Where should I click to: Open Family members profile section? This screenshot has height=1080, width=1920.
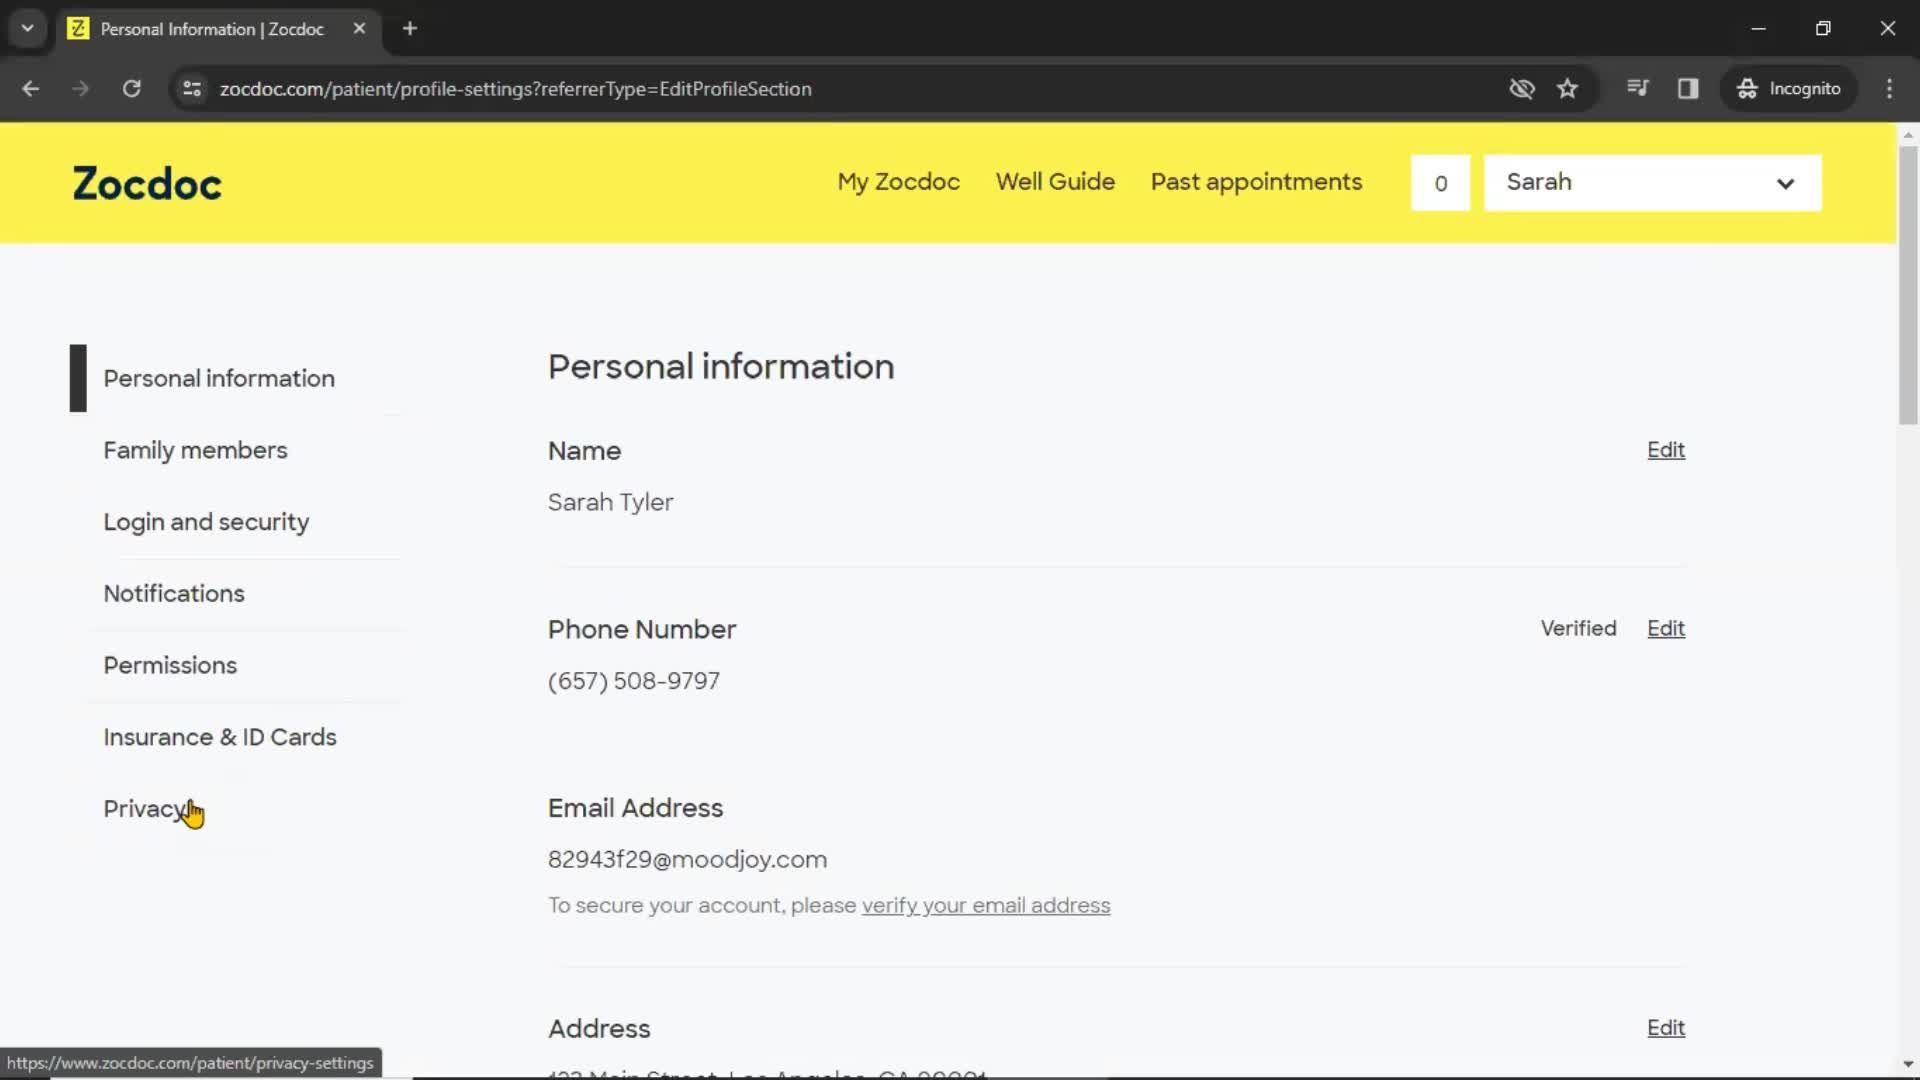(x=195, y=450)
